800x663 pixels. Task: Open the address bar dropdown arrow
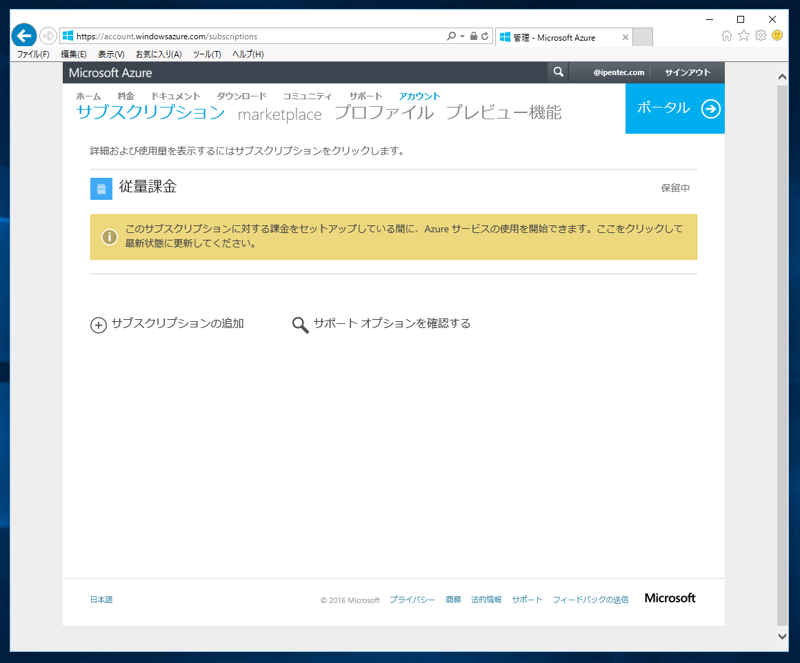(462, 36)
